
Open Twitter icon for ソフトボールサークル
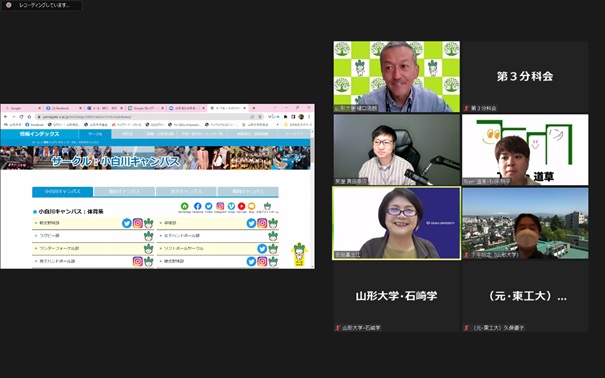click(262, 248)
